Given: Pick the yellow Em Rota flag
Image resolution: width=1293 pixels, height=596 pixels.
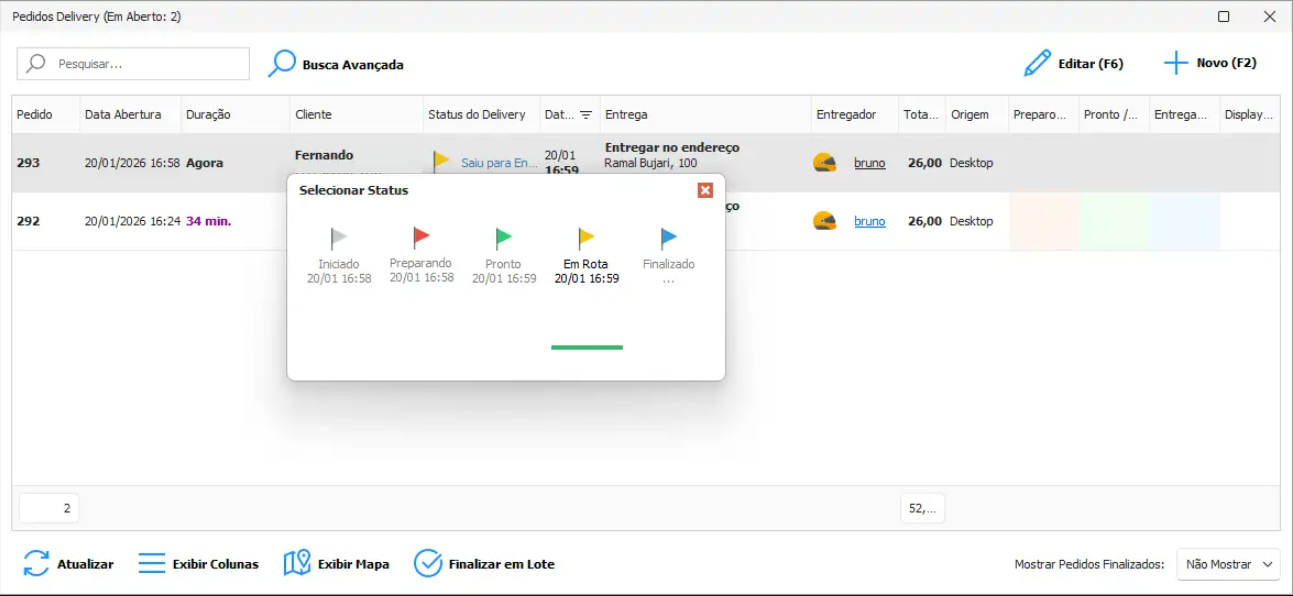Looking at the screenshot, I should click(x=586, y=239).
